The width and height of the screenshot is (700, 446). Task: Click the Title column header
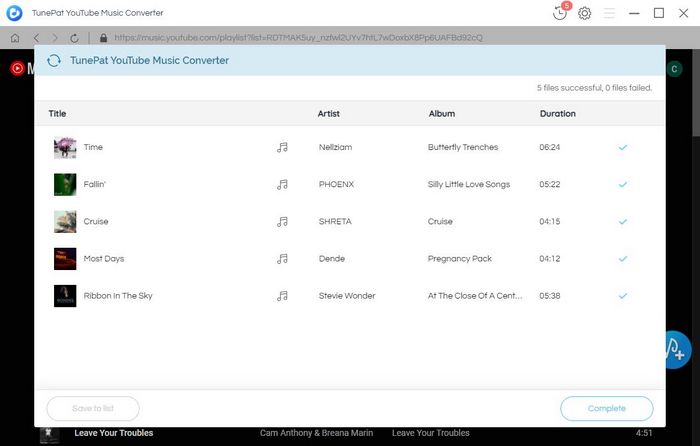tap(57, 113)
